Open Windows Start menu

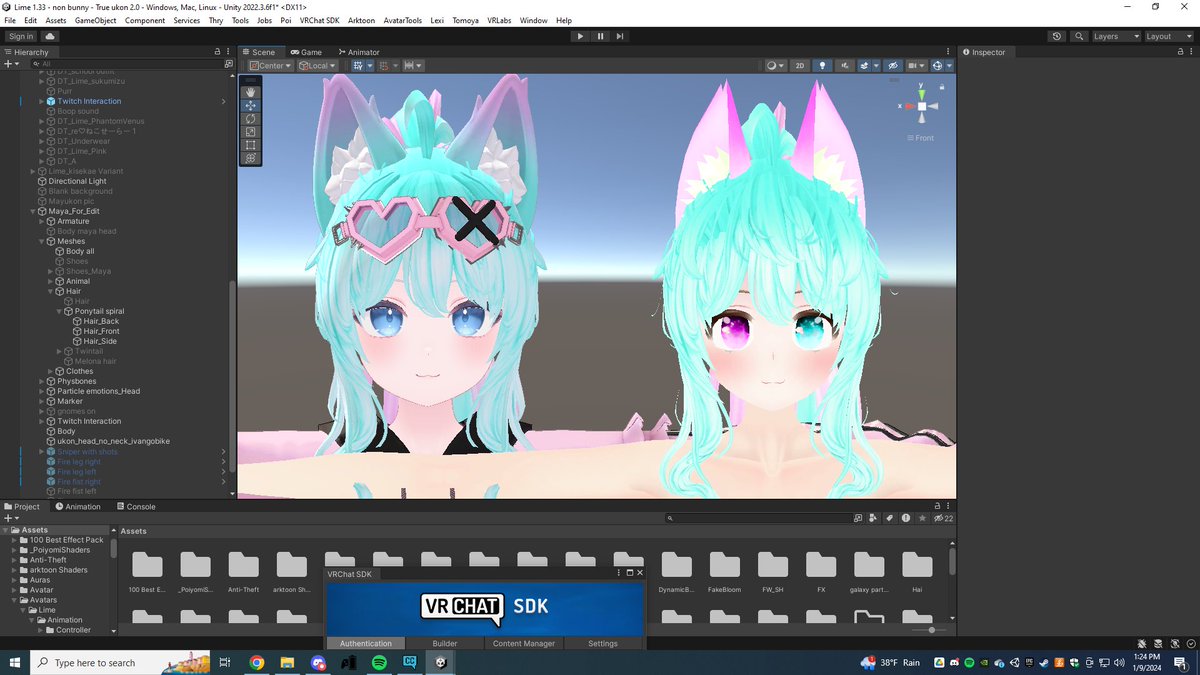click(15, 662)
